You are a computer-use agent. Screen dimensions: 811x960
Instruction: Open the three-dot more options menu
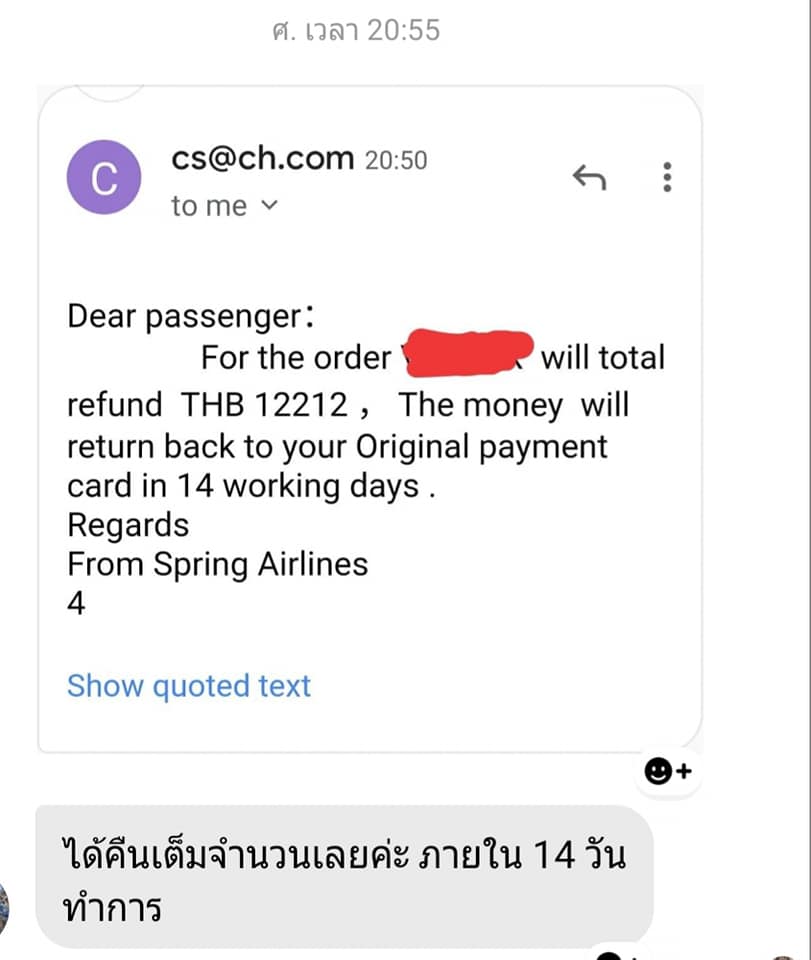coord(667,177)
